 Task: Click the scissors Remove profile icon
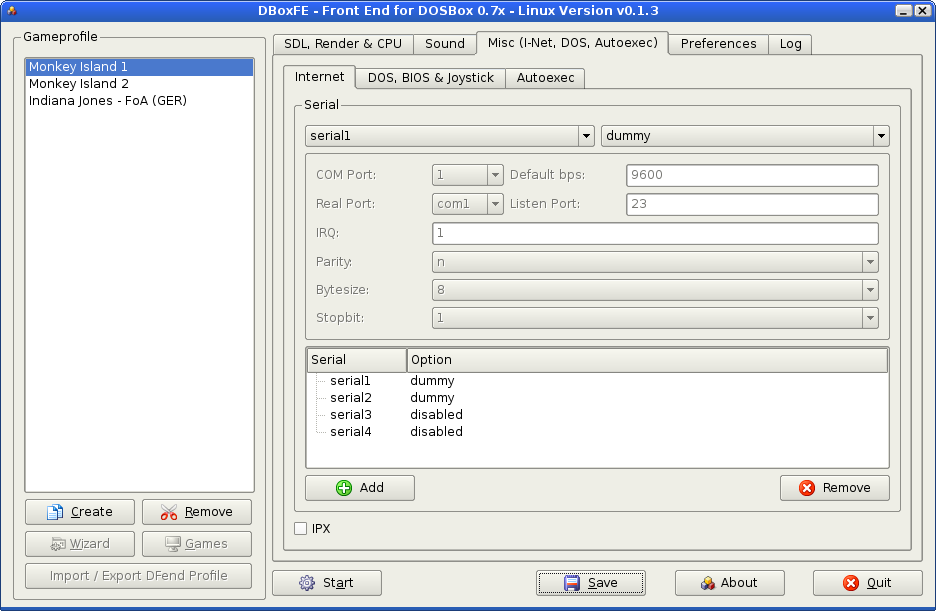click(x=169, y=512)
